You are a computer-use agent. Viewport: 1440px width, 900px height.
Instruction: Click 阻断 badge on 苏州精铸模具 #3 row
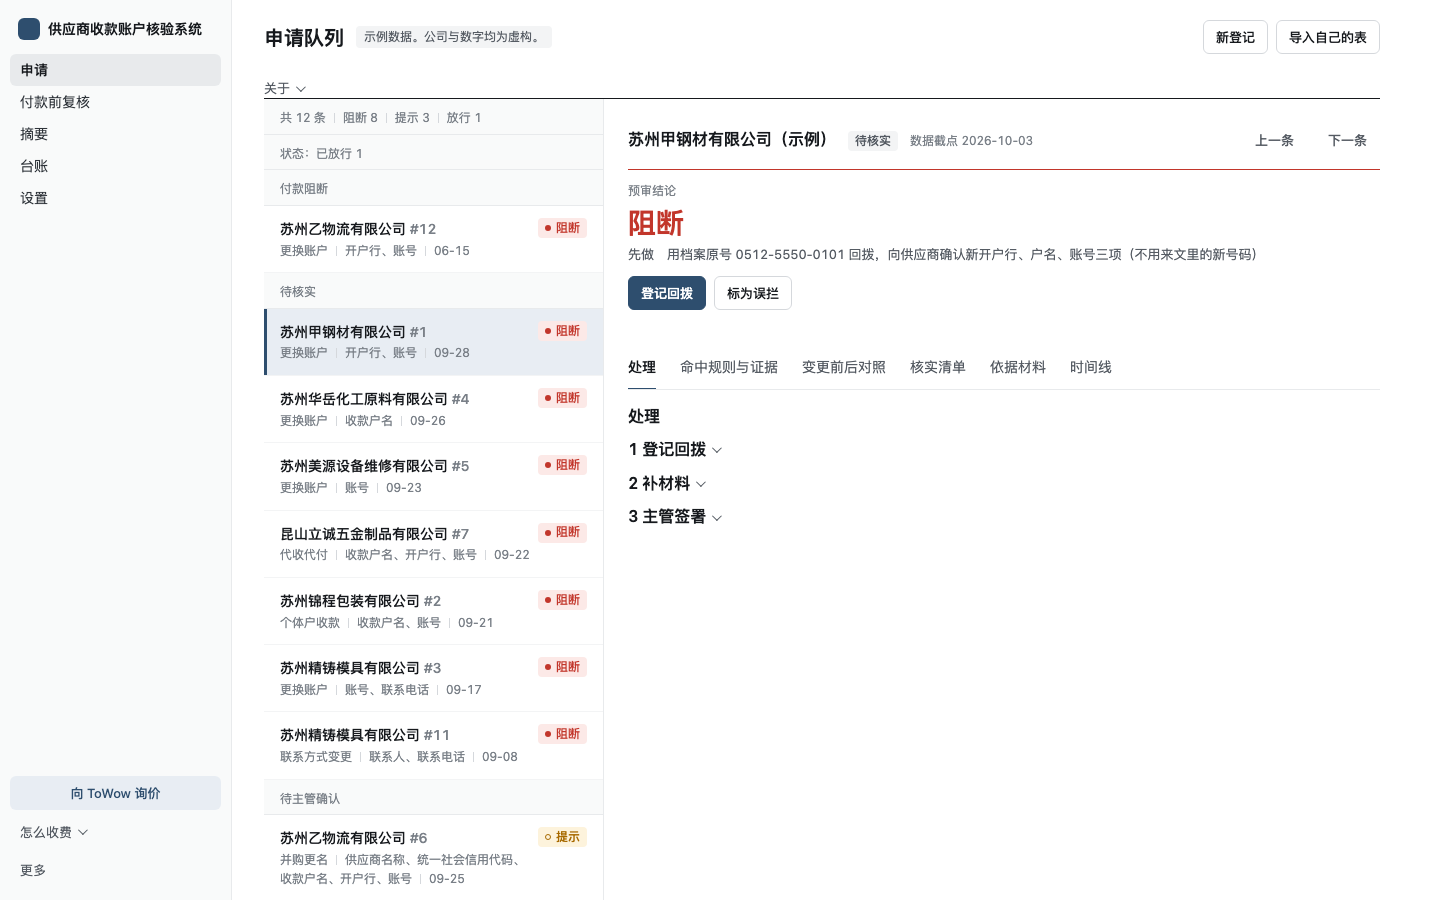pyautogui.click(x=562, y=667)
